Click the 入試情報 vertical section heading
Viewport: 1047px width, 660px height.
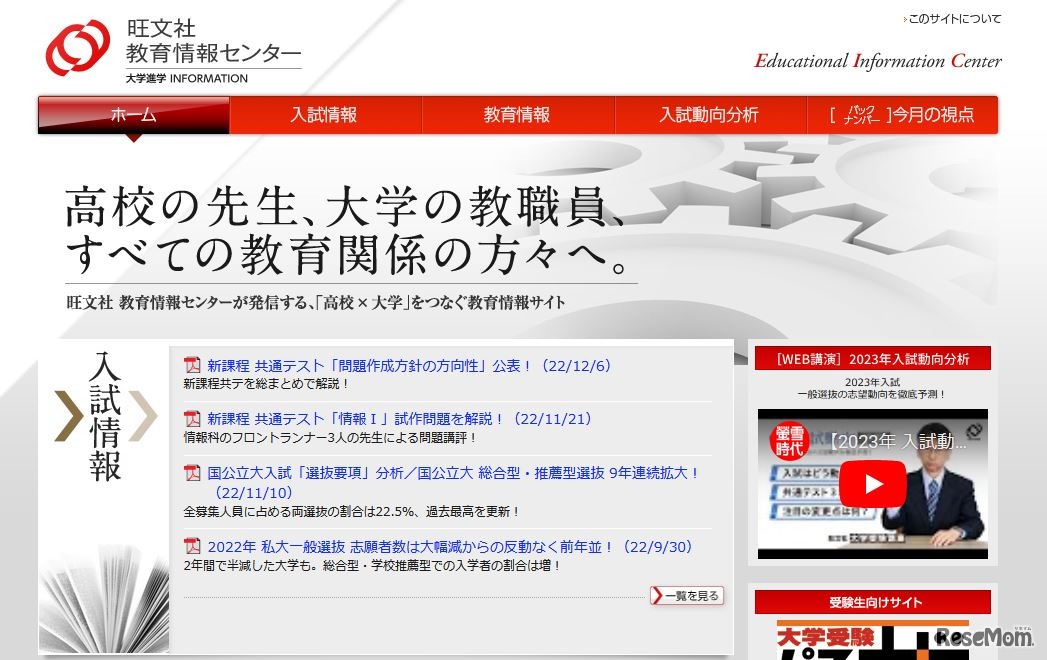(106, 416)
